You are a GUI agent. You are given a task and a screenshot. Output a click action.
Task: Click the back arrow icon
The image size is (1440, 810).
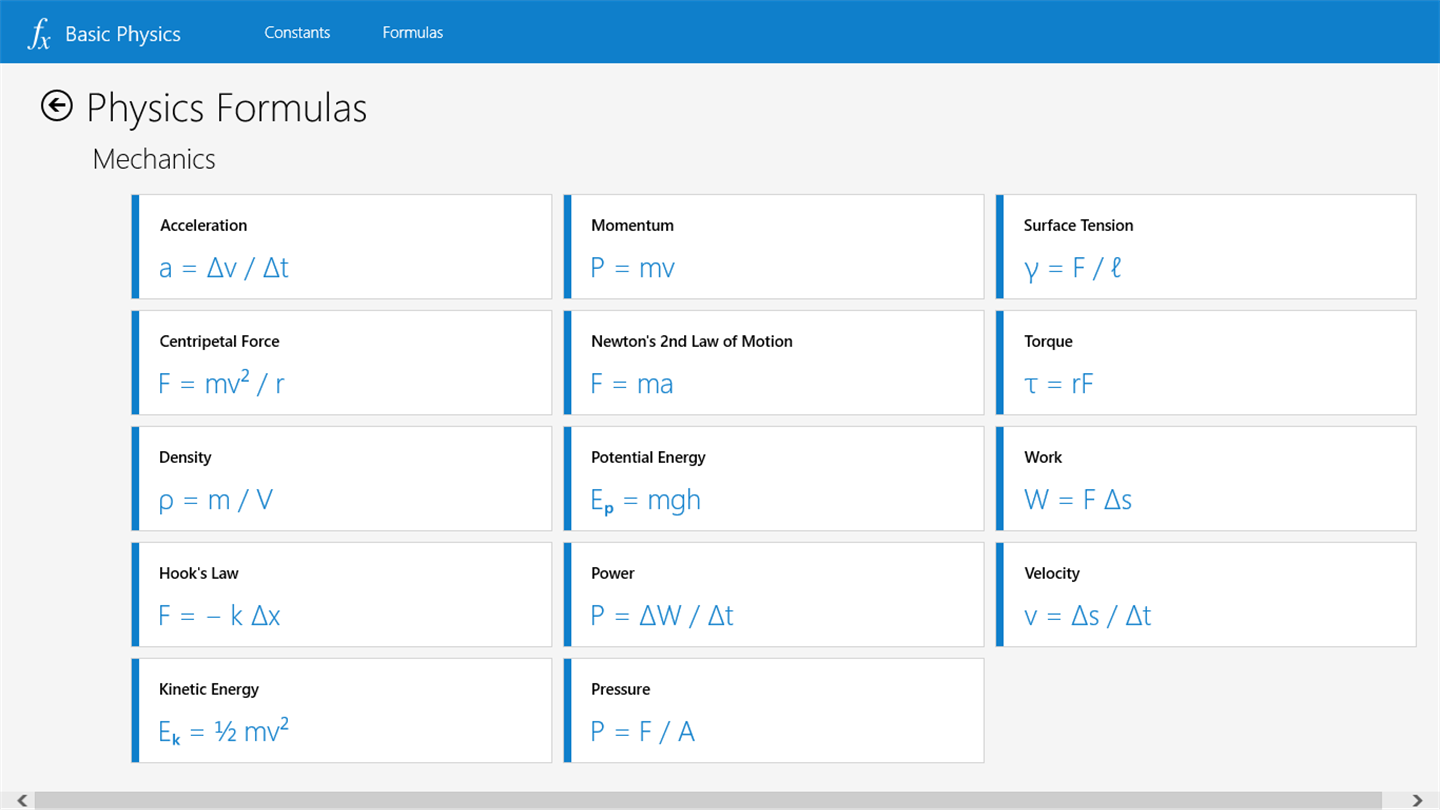57,106
